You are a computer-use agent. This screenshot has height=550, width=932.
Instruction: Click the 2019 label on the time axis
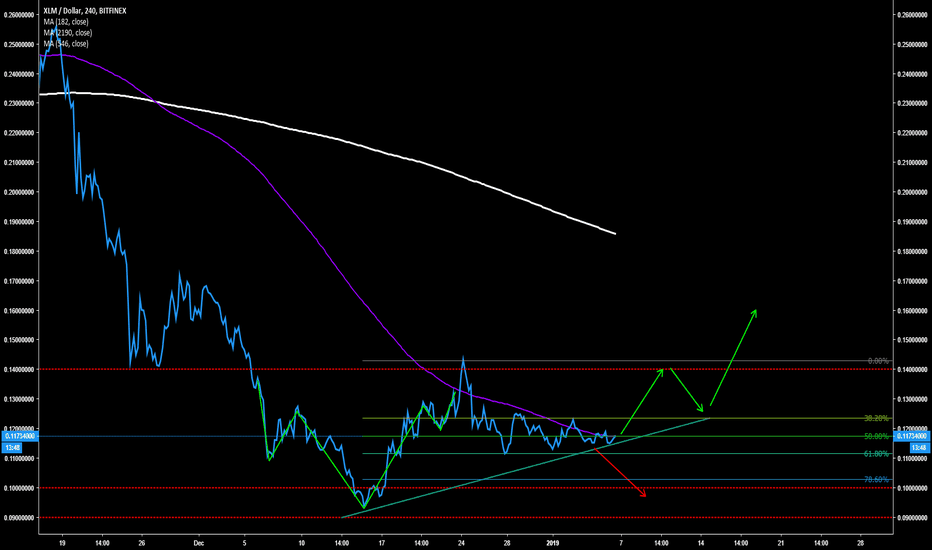553,543
